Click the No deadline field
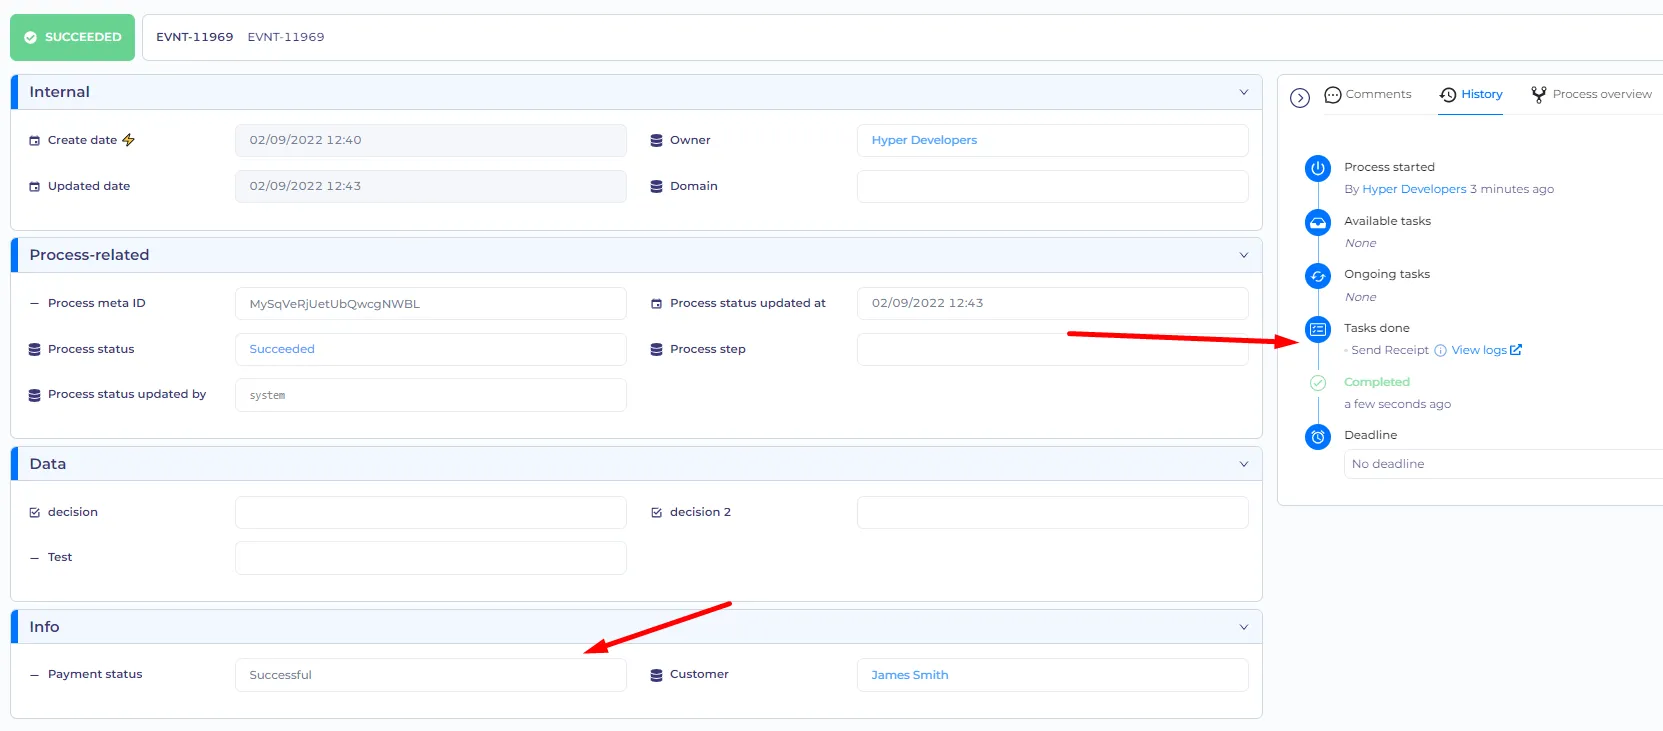The width and height of the screenshot is (1663, 731). (x=1503, y=464)
